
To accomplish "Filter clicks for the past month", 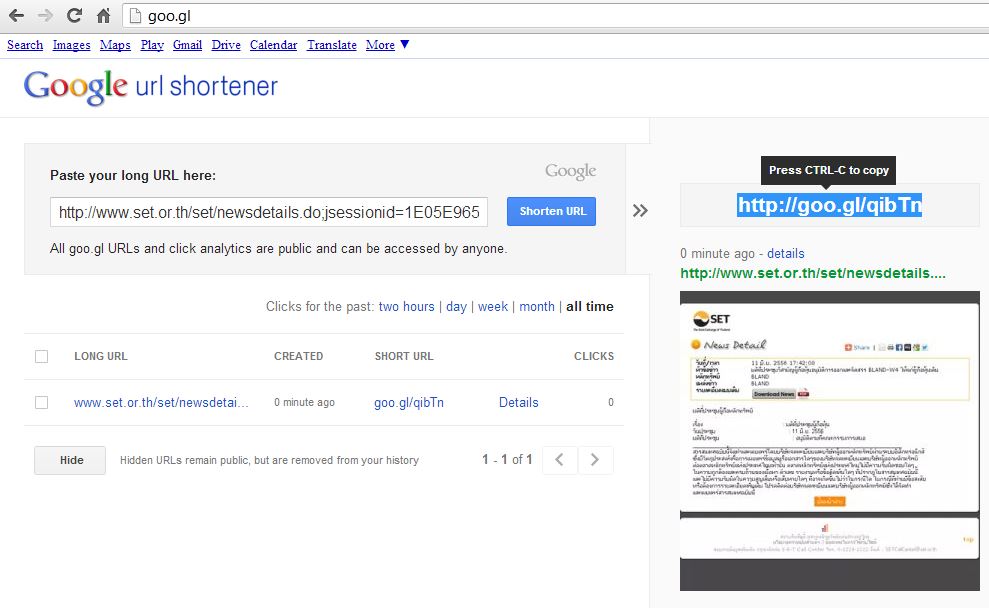I will coord(537,307).
